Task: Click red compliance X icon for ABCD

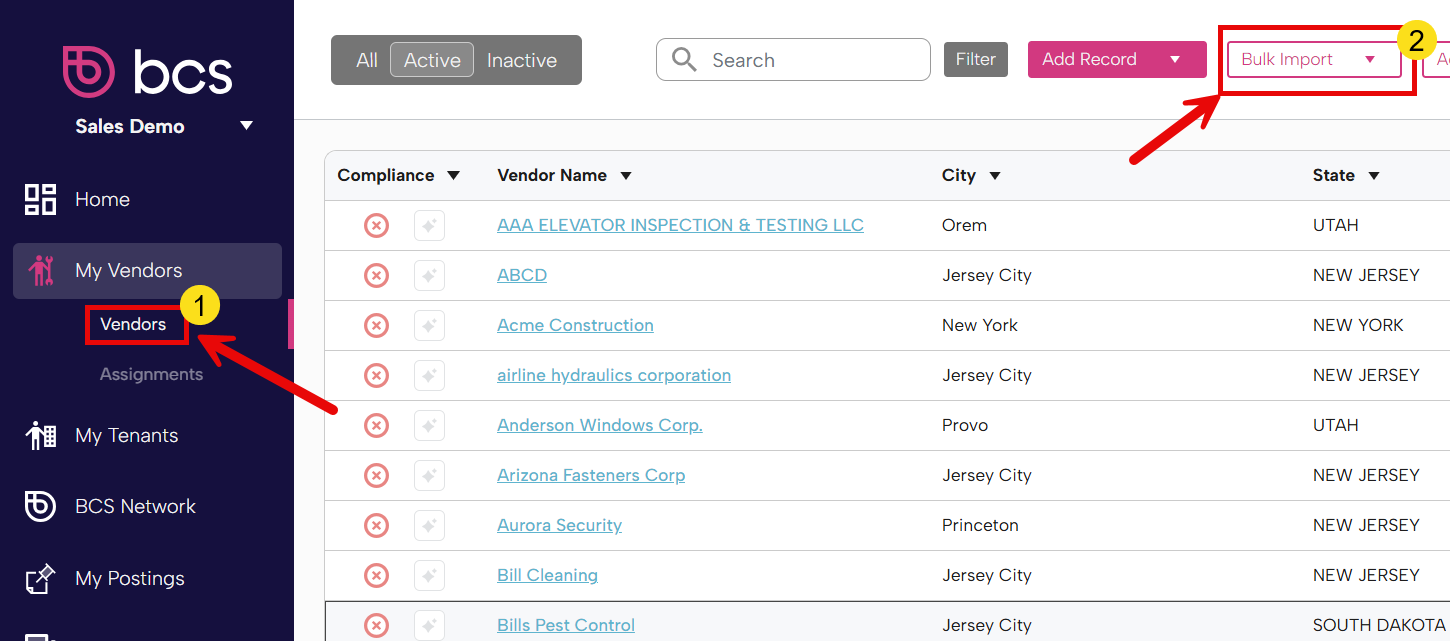Action: point(376,275)
